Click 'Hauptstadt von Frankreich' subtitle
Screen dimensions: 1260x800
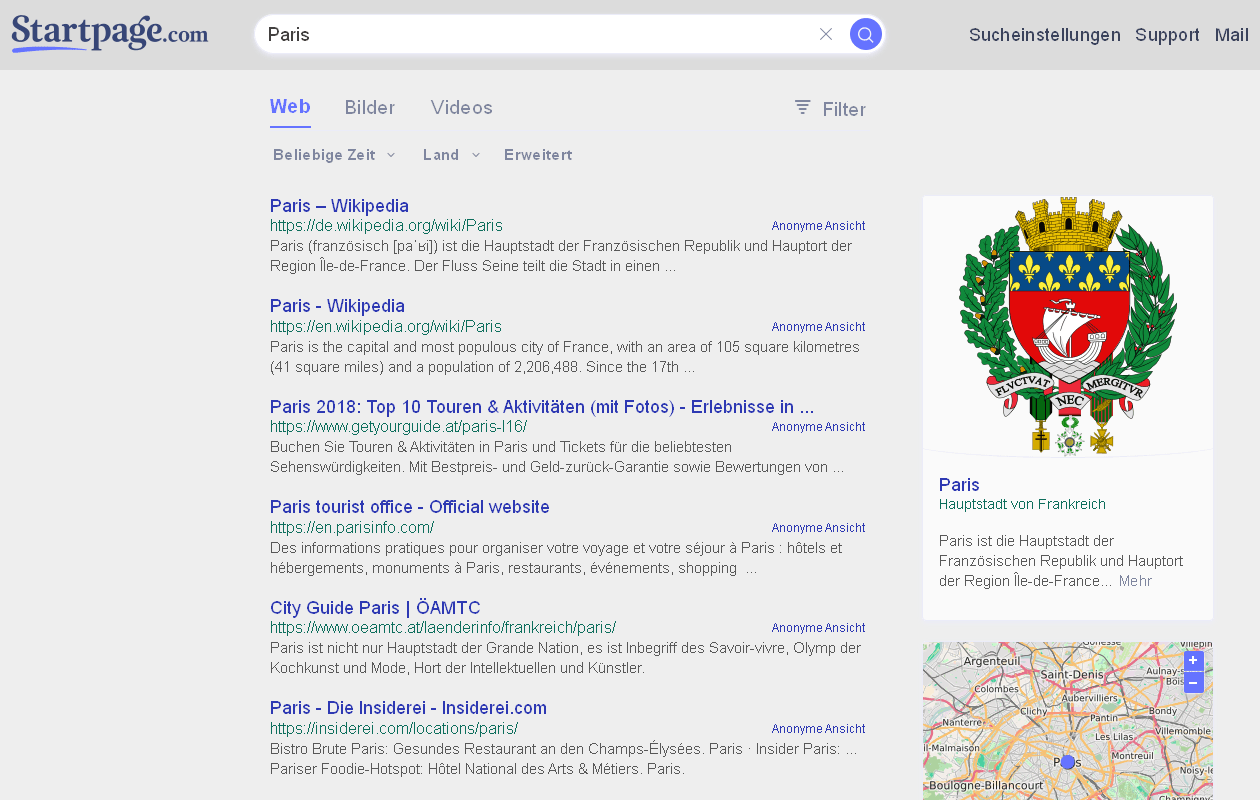[1022, 504]
